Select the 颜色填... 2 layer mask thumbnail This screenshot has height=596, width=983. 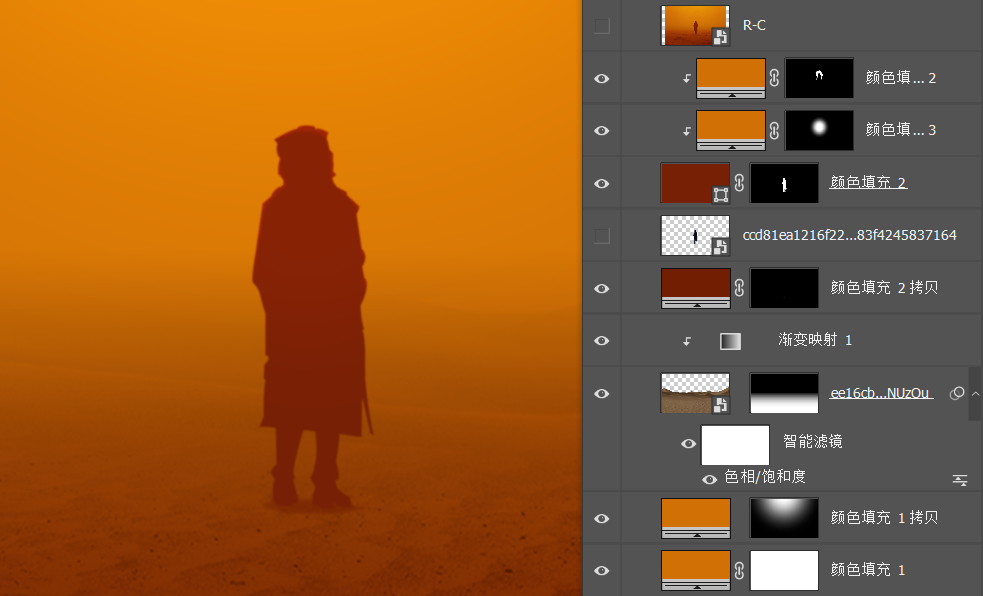(819, 78)
